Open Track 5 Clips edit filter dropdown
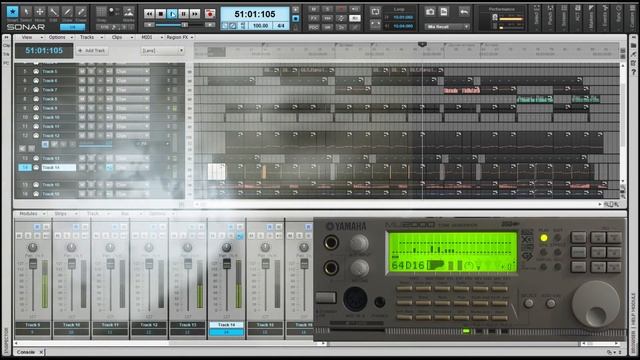Screen dimensions: 640x360 click(132, 71)
